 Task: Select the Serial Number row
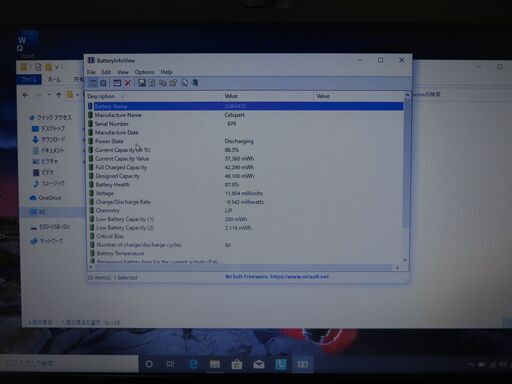(x=245, y=124)
